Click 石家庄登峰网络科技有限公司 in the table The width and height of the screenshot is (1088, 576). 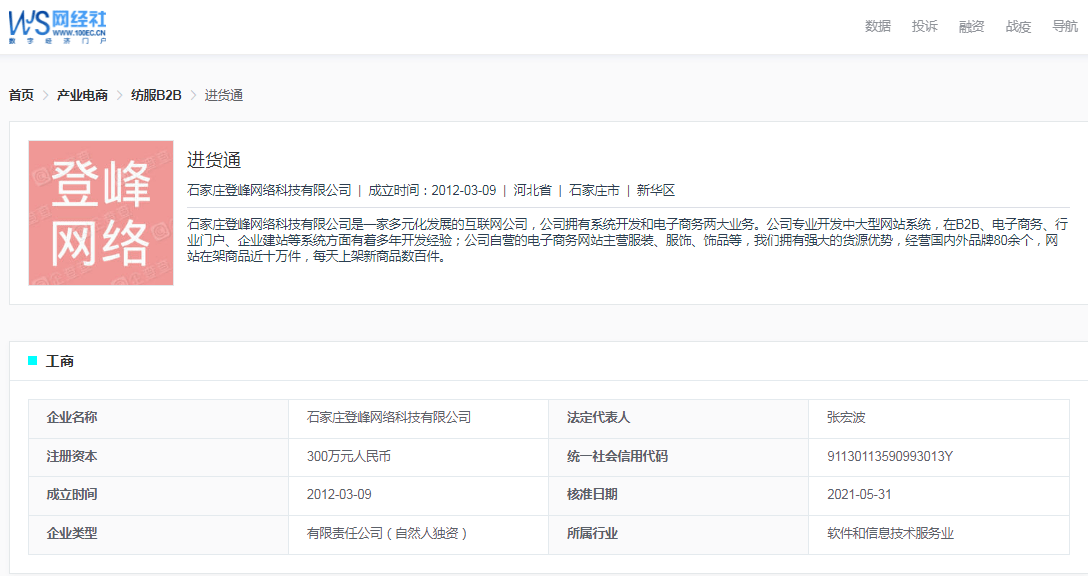pyautogui.click(x=389, y=417)
